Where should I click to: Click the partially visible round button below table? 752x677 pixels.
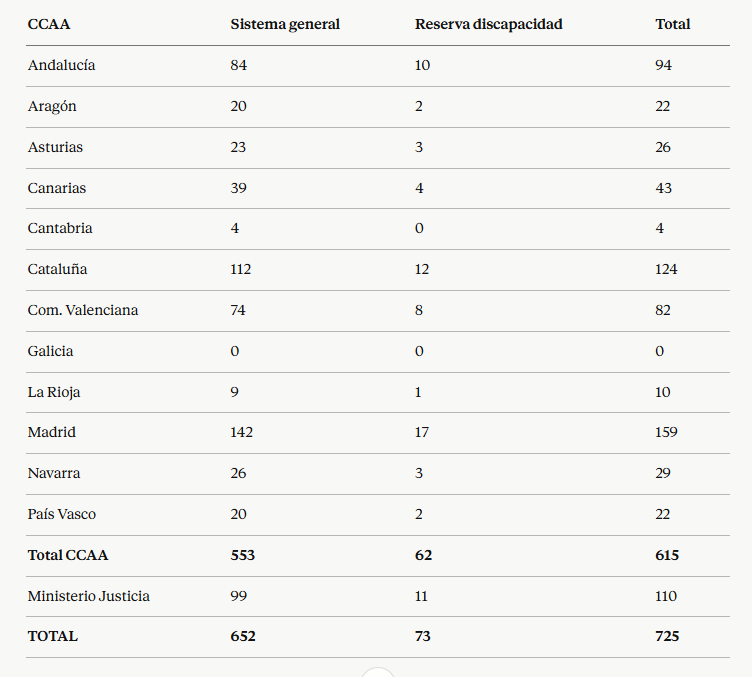pos(378,672)
